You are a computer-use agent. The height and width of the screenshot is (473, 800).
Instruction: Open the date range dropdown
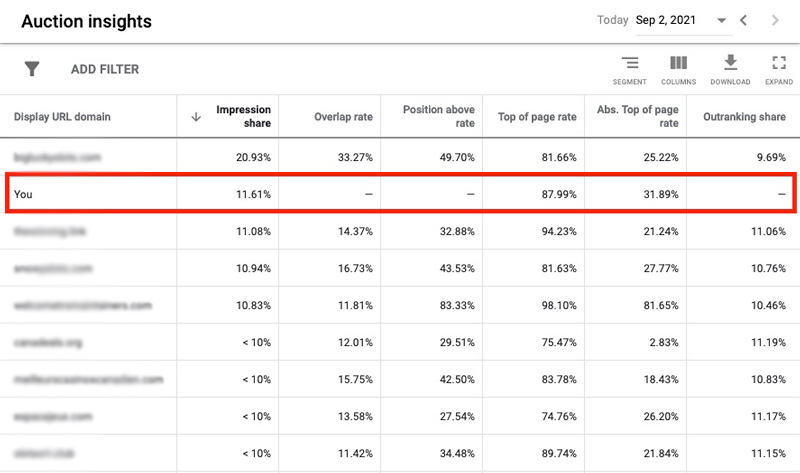coord(722,20)
